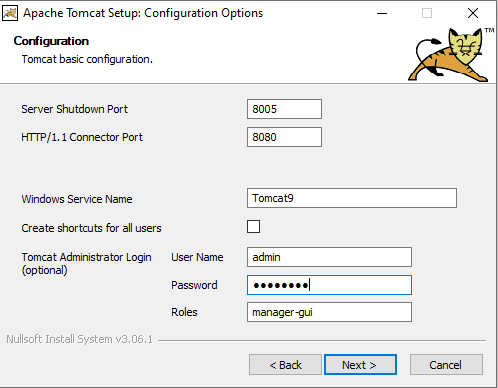Viewport: 498px width, 388px height.
Task: Select the Windows Service Name field
Action: (x=352, y=198)
